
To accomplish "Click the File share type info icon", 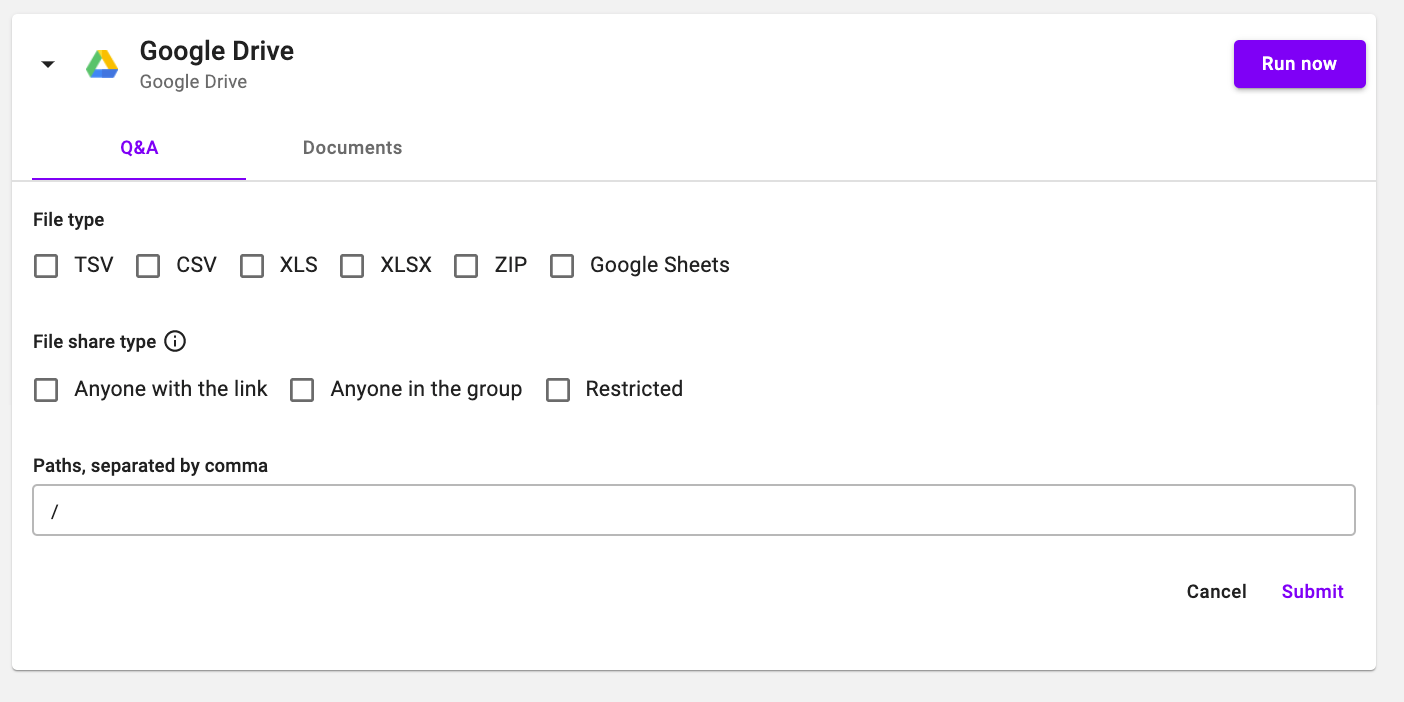I will [x=175, y=341].
